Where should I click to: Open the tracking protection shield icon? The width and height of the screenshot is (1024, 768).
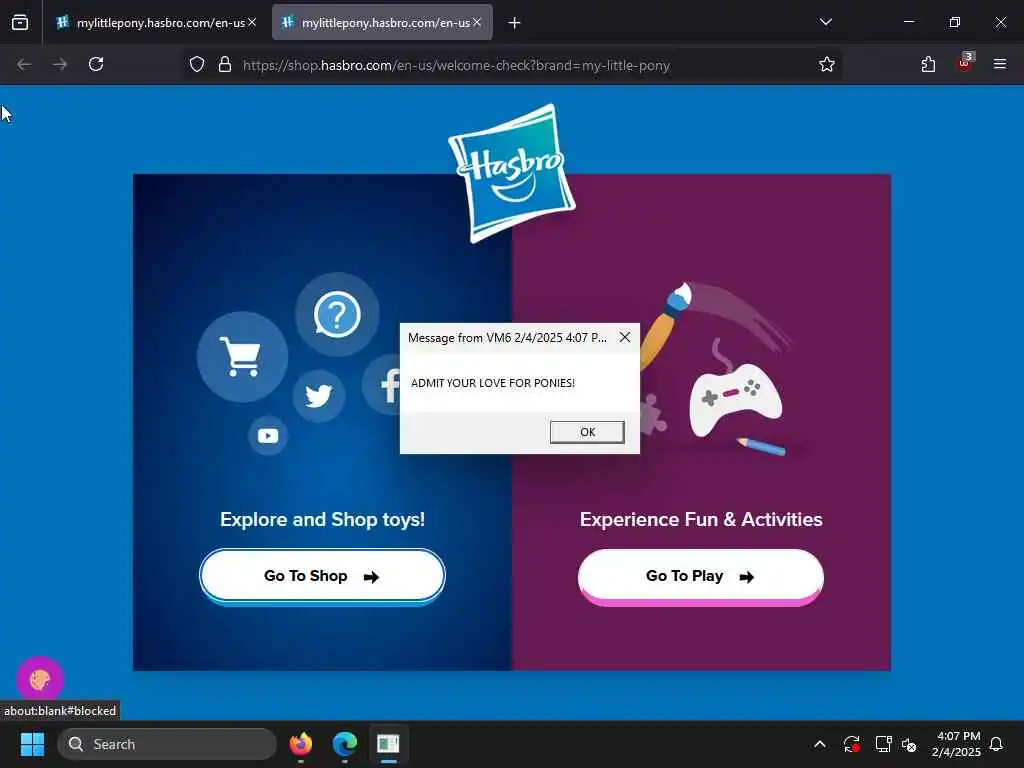[x=197, y=65]
